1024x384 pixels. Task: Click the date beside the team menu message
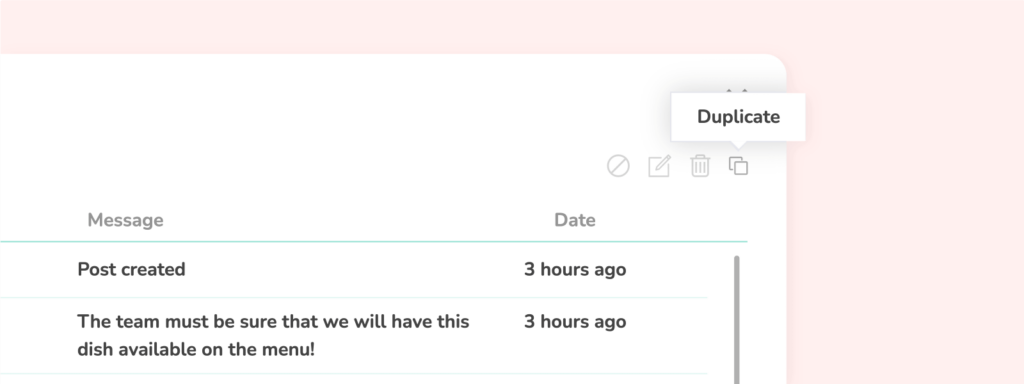coord(575,322)
